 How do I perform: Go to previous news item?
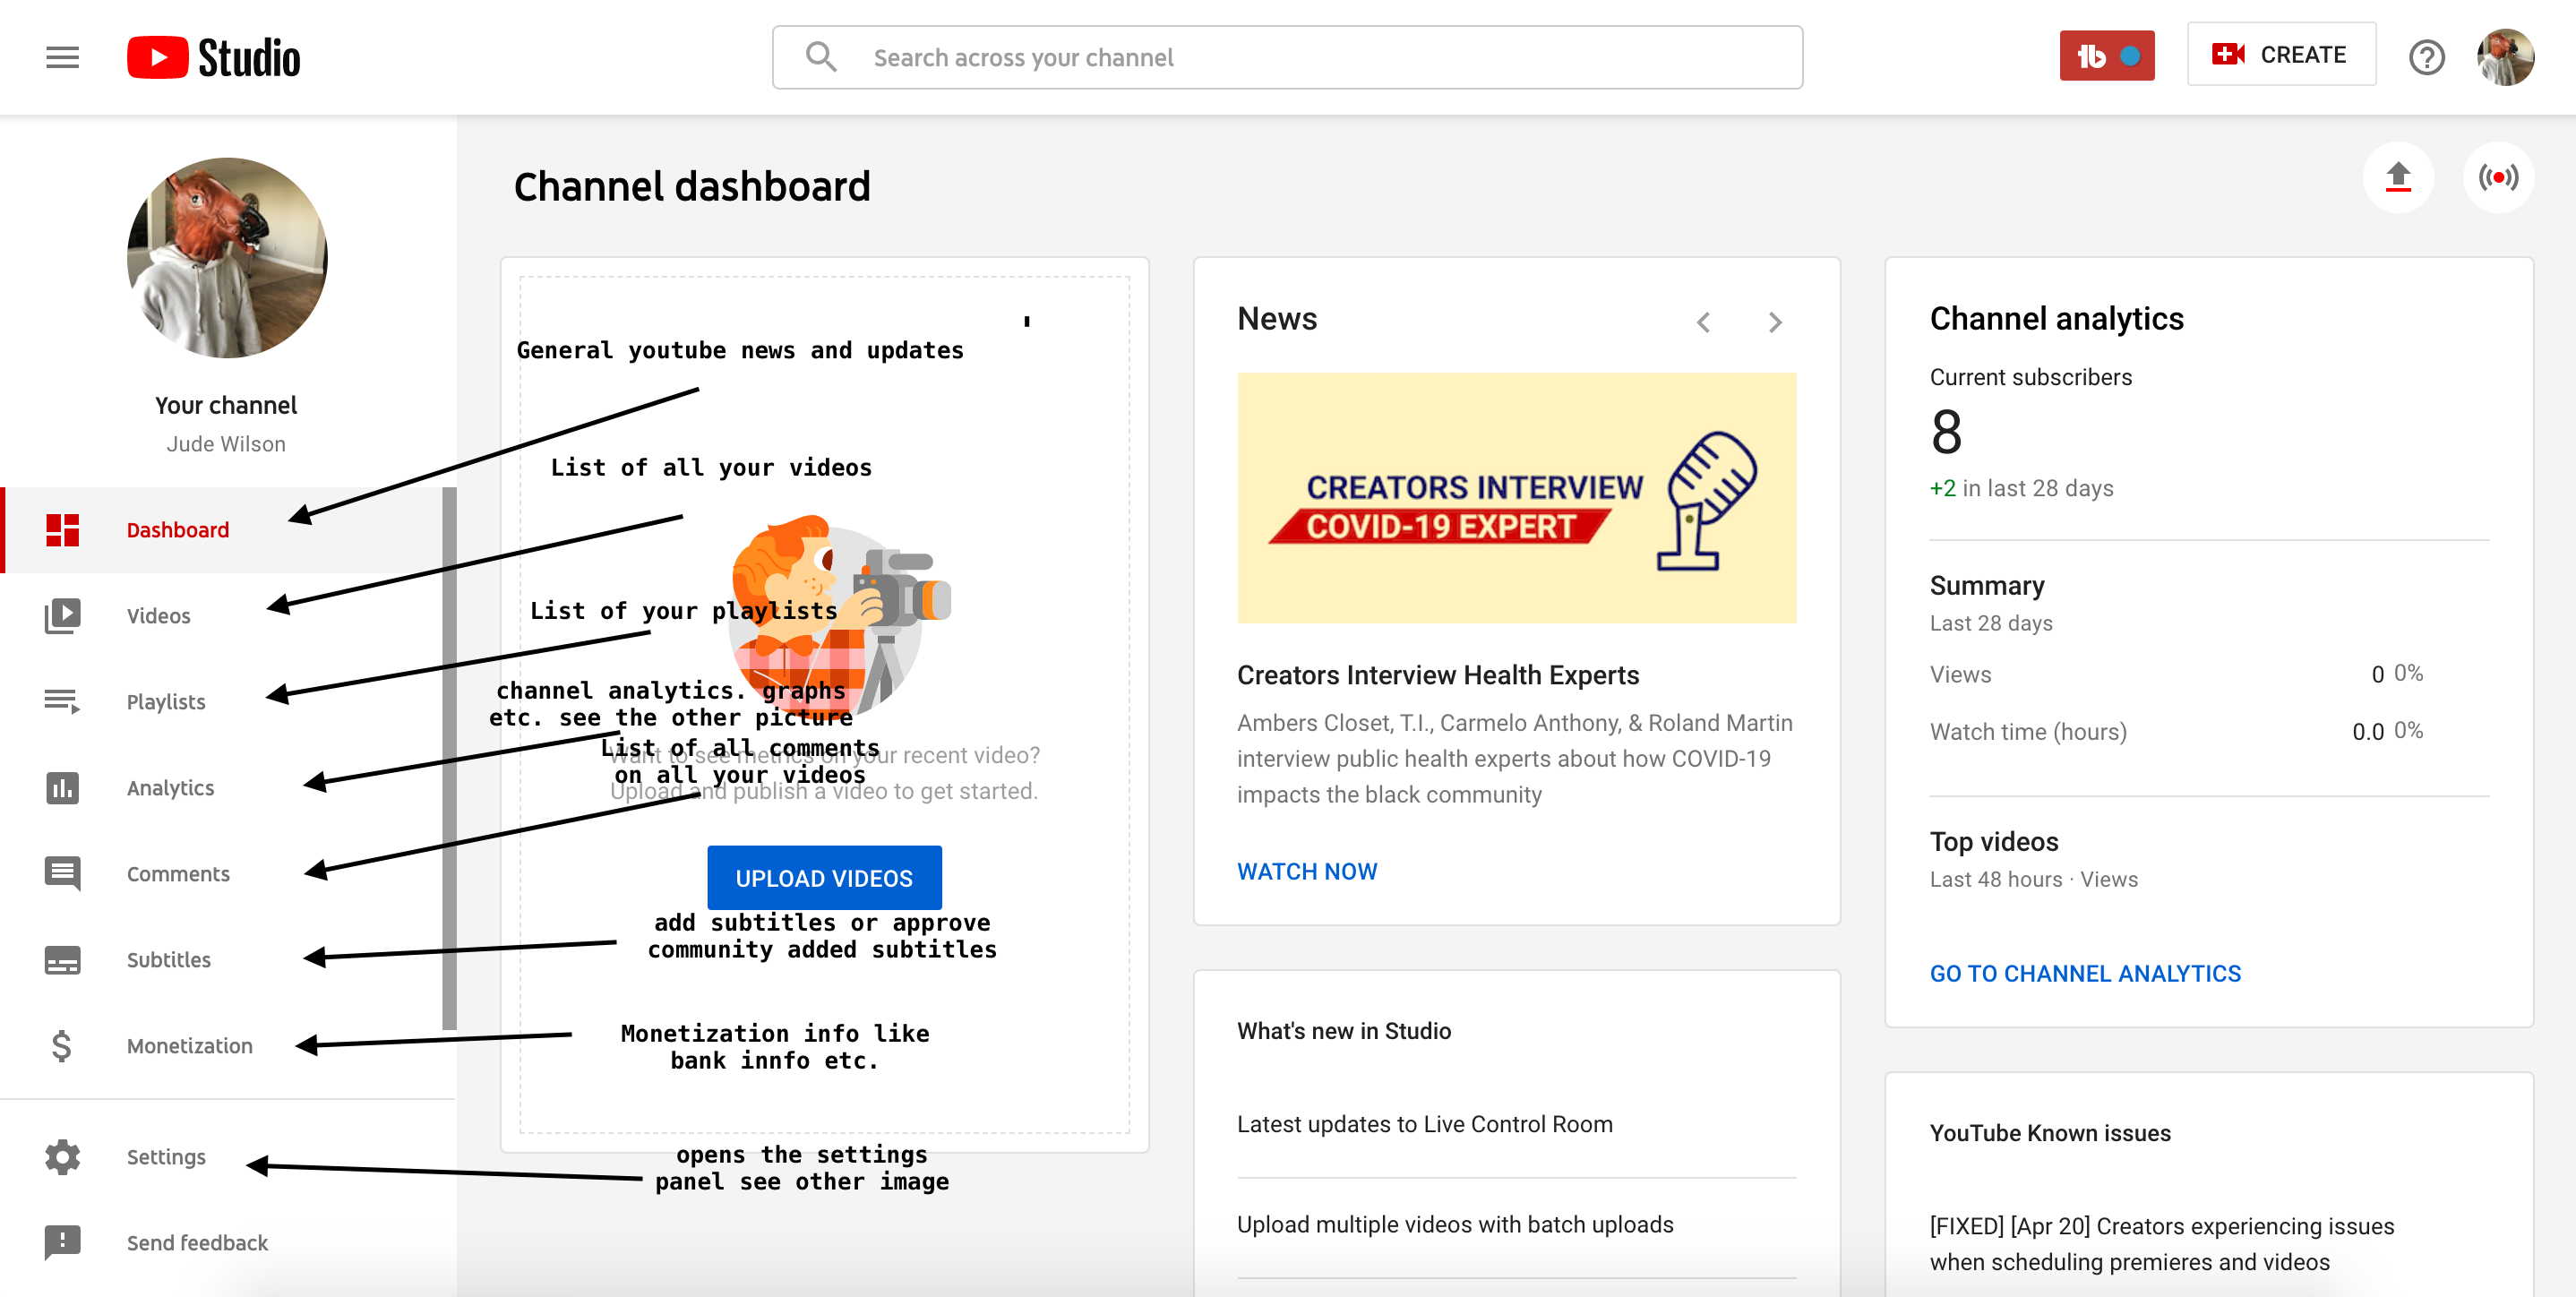tap(1704, 322)
